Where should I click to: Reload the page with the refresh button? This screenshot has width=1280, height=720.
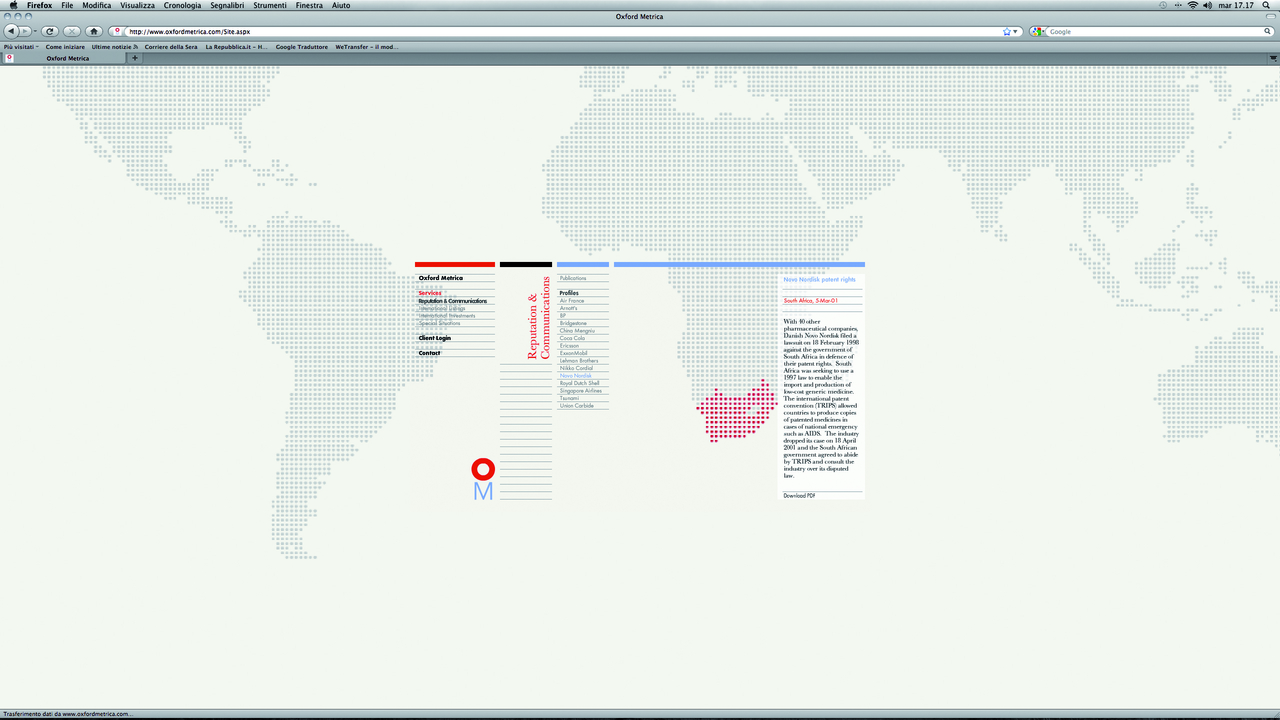[50, 31]
